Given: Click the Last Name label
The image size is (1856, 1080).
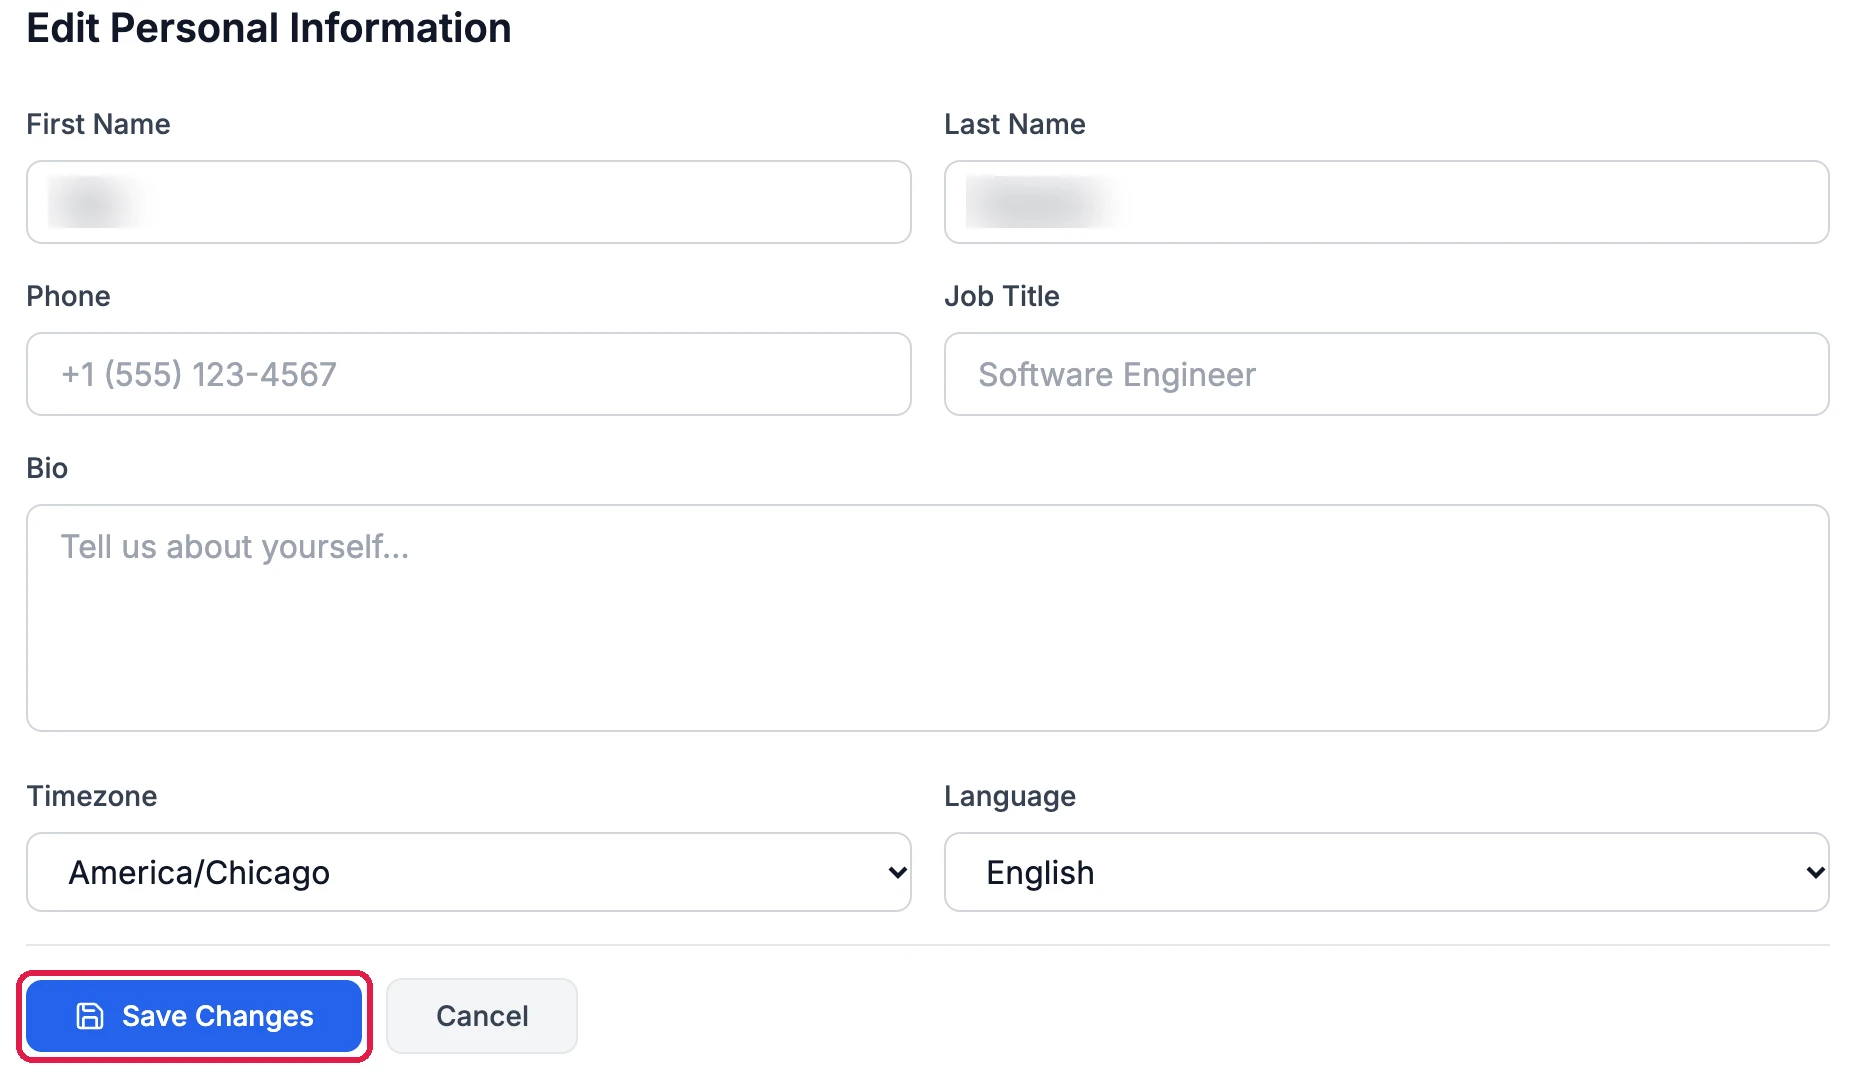Looking at the screenshot, I should click(x=1014, y=124).
